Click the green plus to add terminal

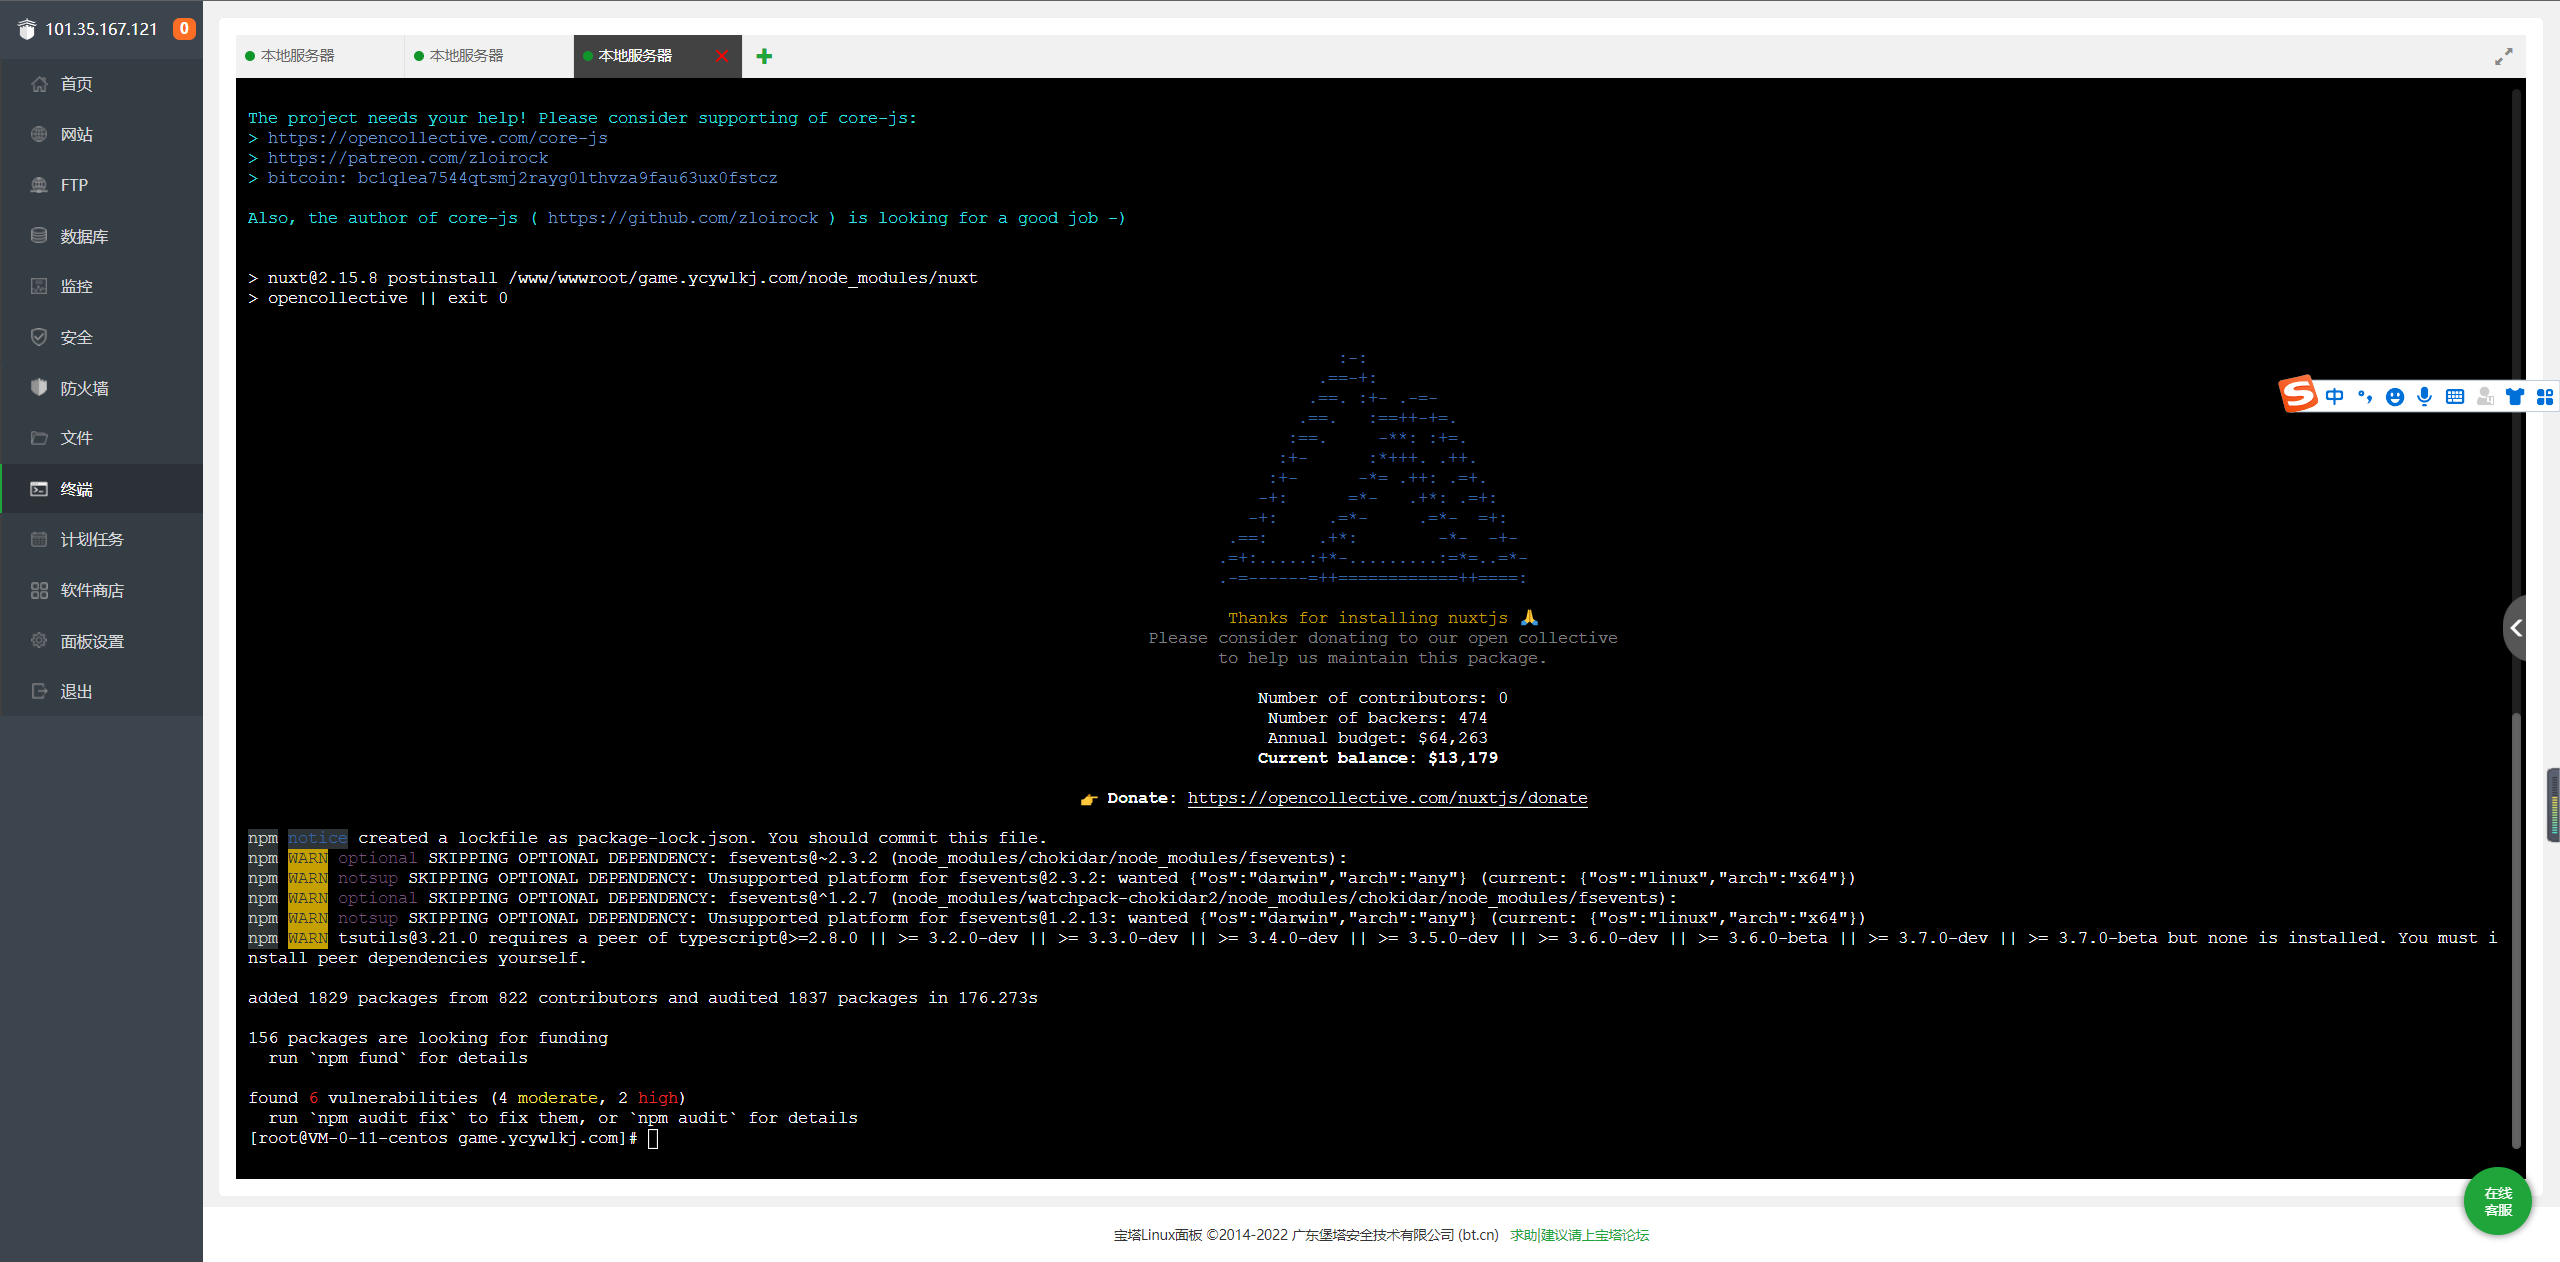click(764, 56)
